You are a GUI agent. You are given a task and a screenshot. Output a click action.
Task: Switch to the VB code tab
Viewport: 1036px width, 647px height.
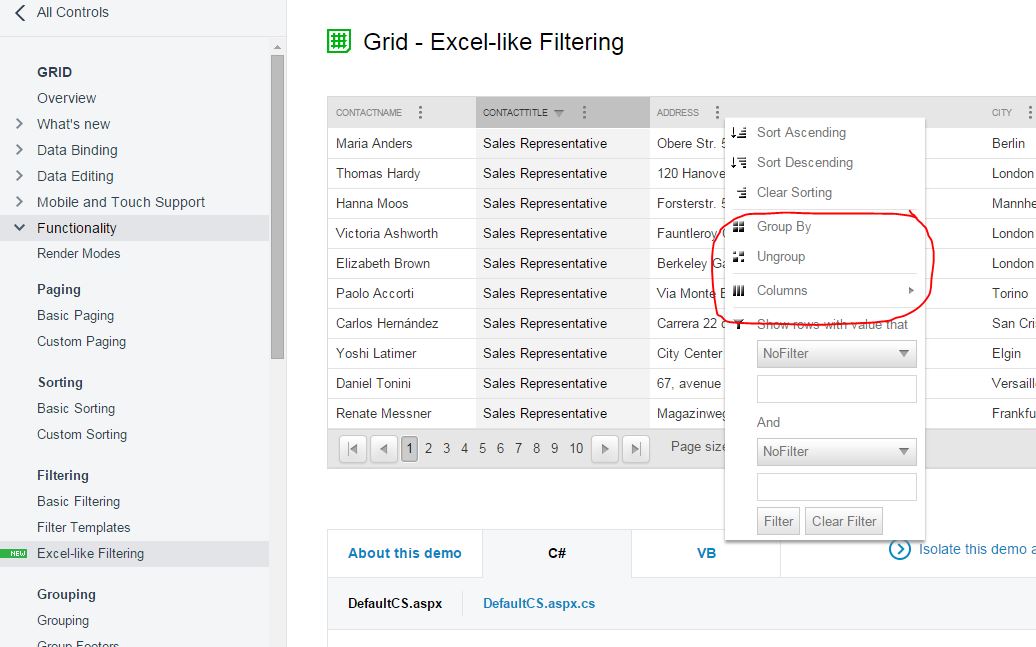point(706,553)
